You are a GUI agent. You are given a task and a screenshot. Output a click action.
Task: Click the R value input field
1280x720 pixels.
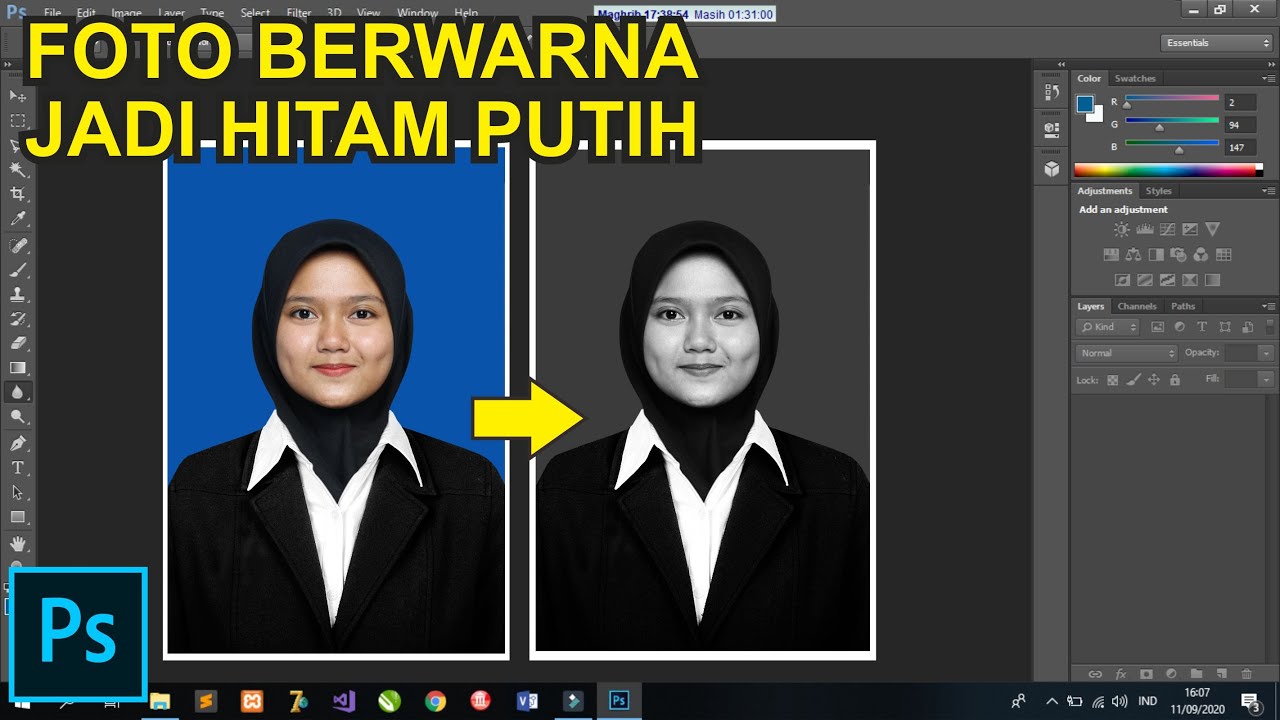tap(1240, 103)
